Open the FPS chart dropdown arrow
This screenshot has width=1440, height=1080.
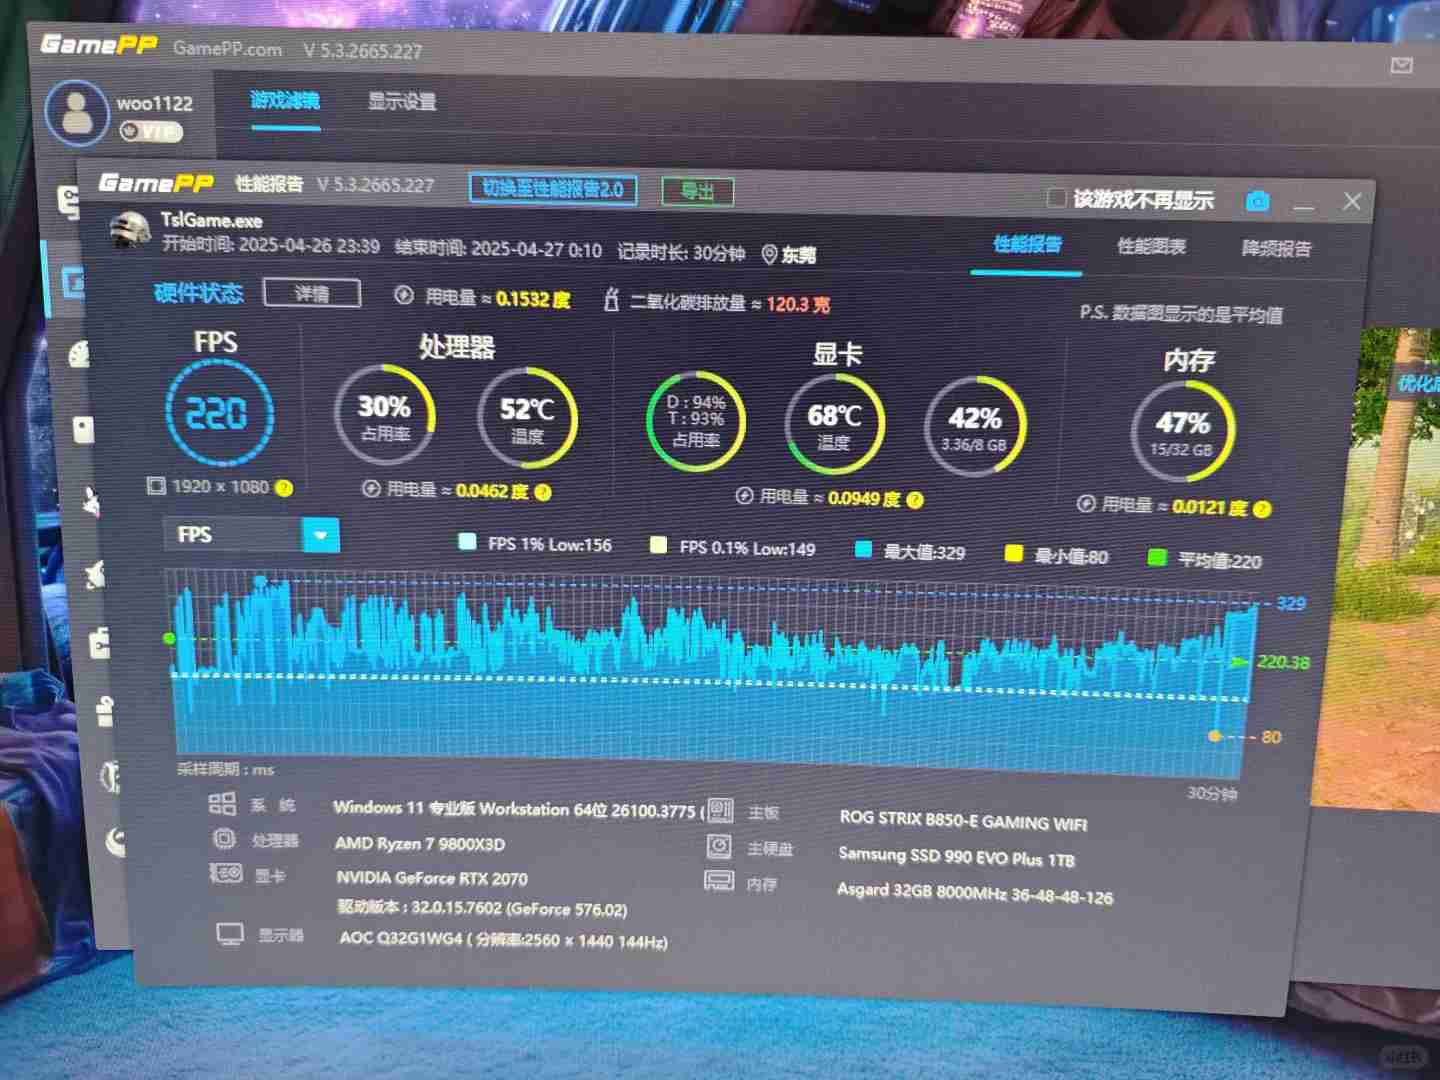tap(320, 535)
